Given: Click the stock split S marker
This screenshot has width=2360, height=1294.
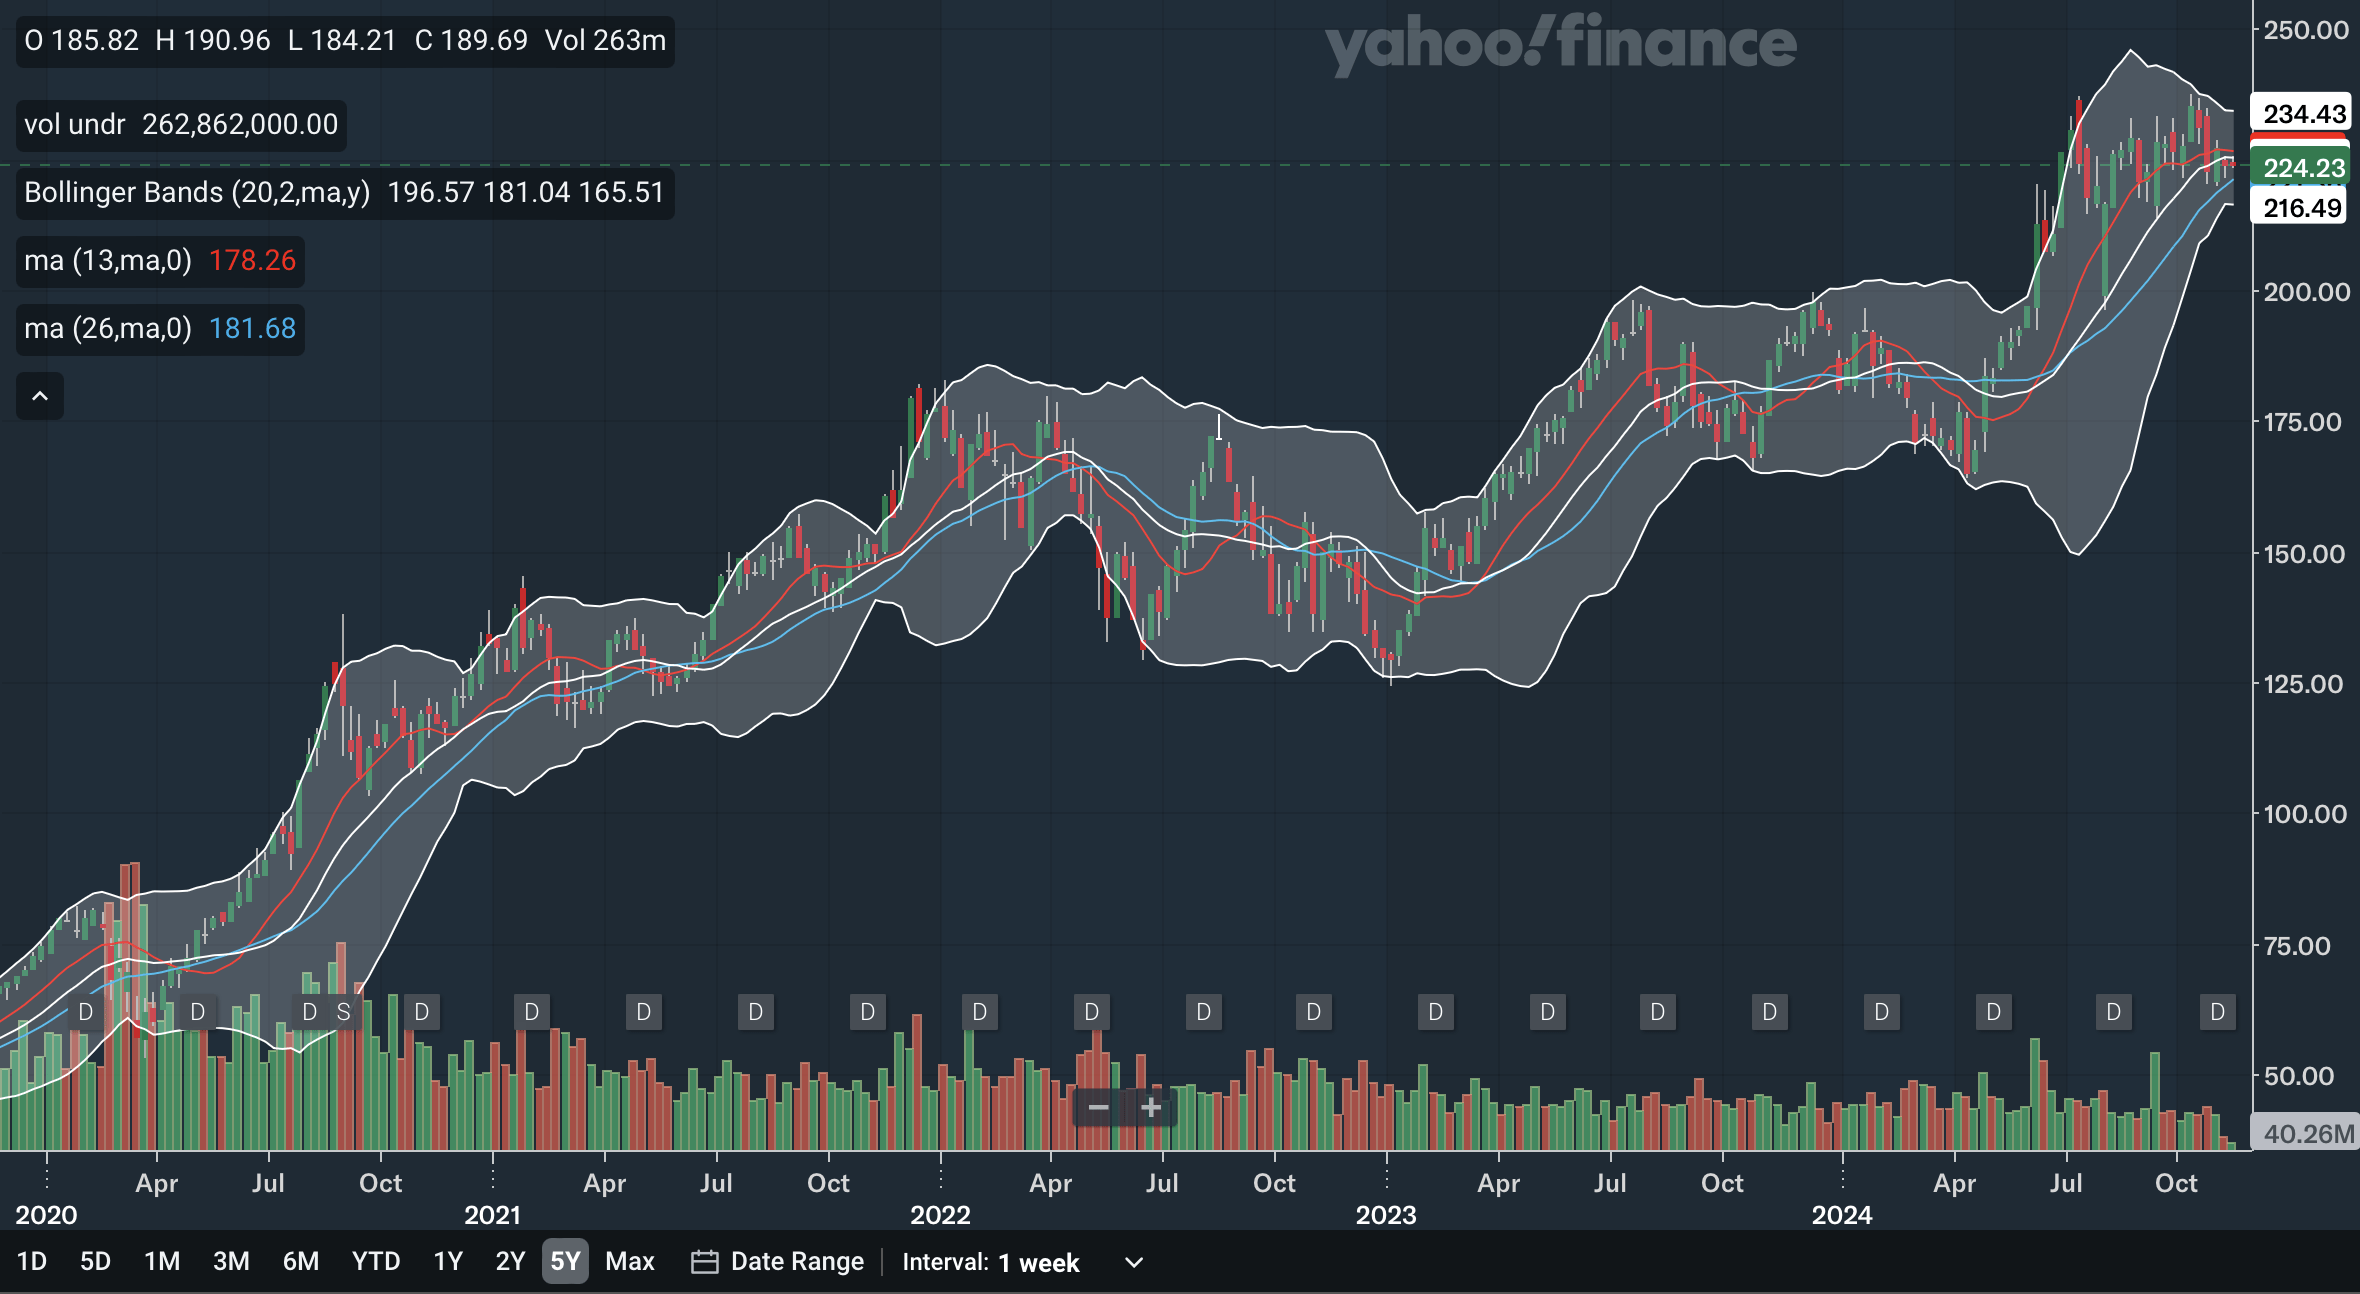Looking at the screenshot, I should pos(343,1012).
